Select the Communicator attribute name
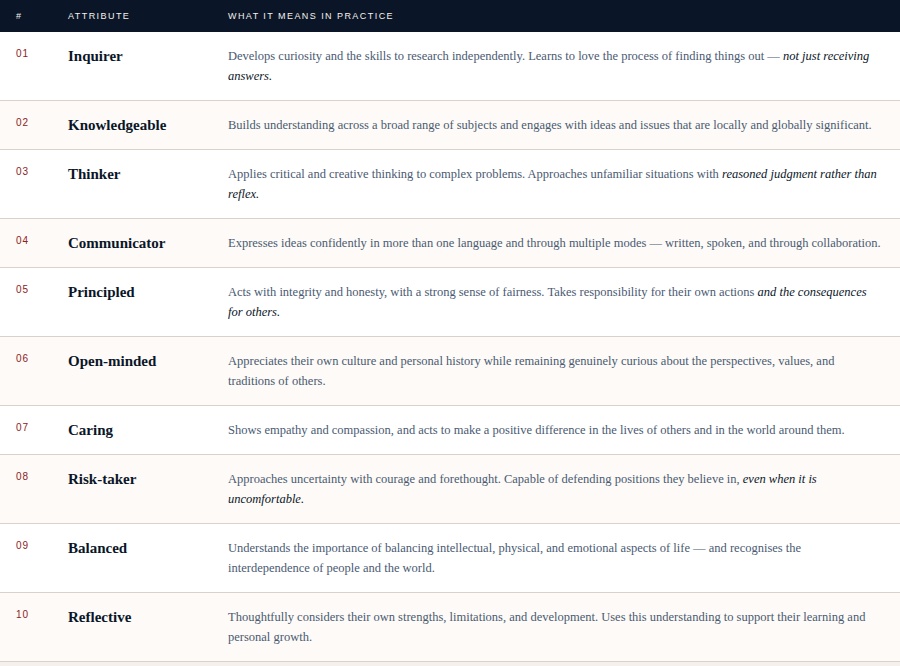 click(117, 243)
